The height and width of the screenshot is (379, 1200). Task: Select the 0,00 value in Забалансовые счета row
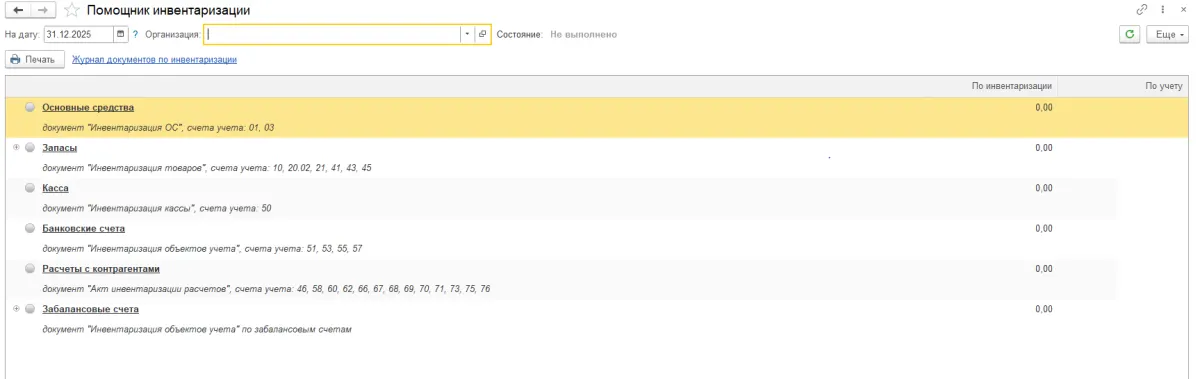(x=1044, y=309)
